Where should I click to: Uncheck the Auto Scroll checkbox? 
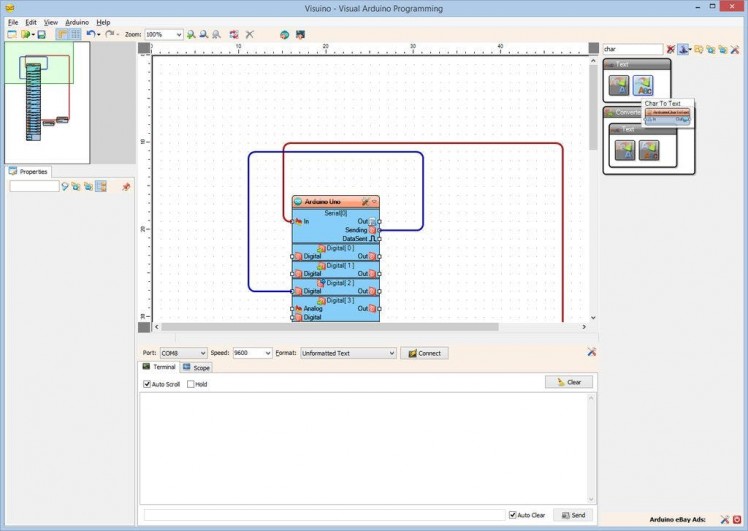pyautogui.click(x=147, y=384)
